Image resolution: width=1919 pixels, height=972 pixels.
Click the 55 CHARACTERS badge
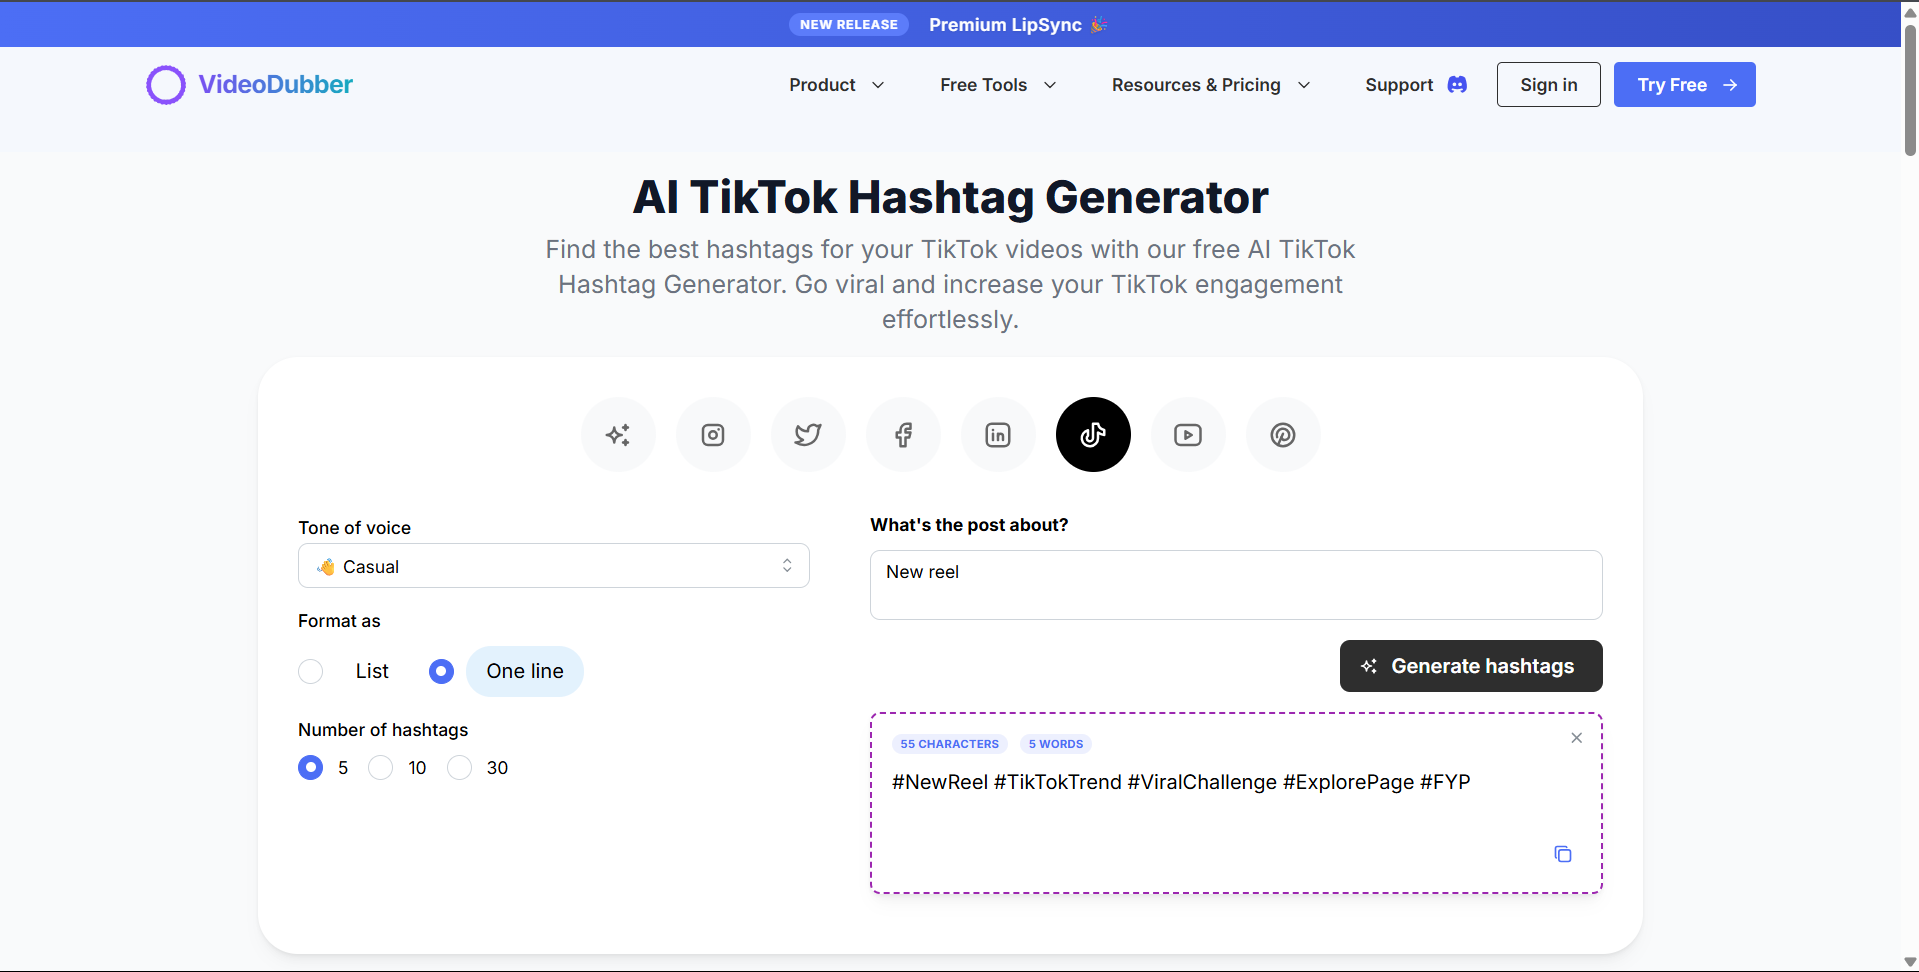click(x=949, y=744)
